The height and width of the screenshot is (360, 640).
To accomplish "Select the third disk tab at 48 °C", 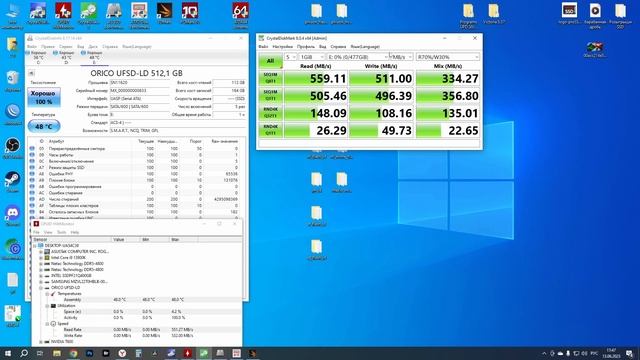I will click(94, 58).
